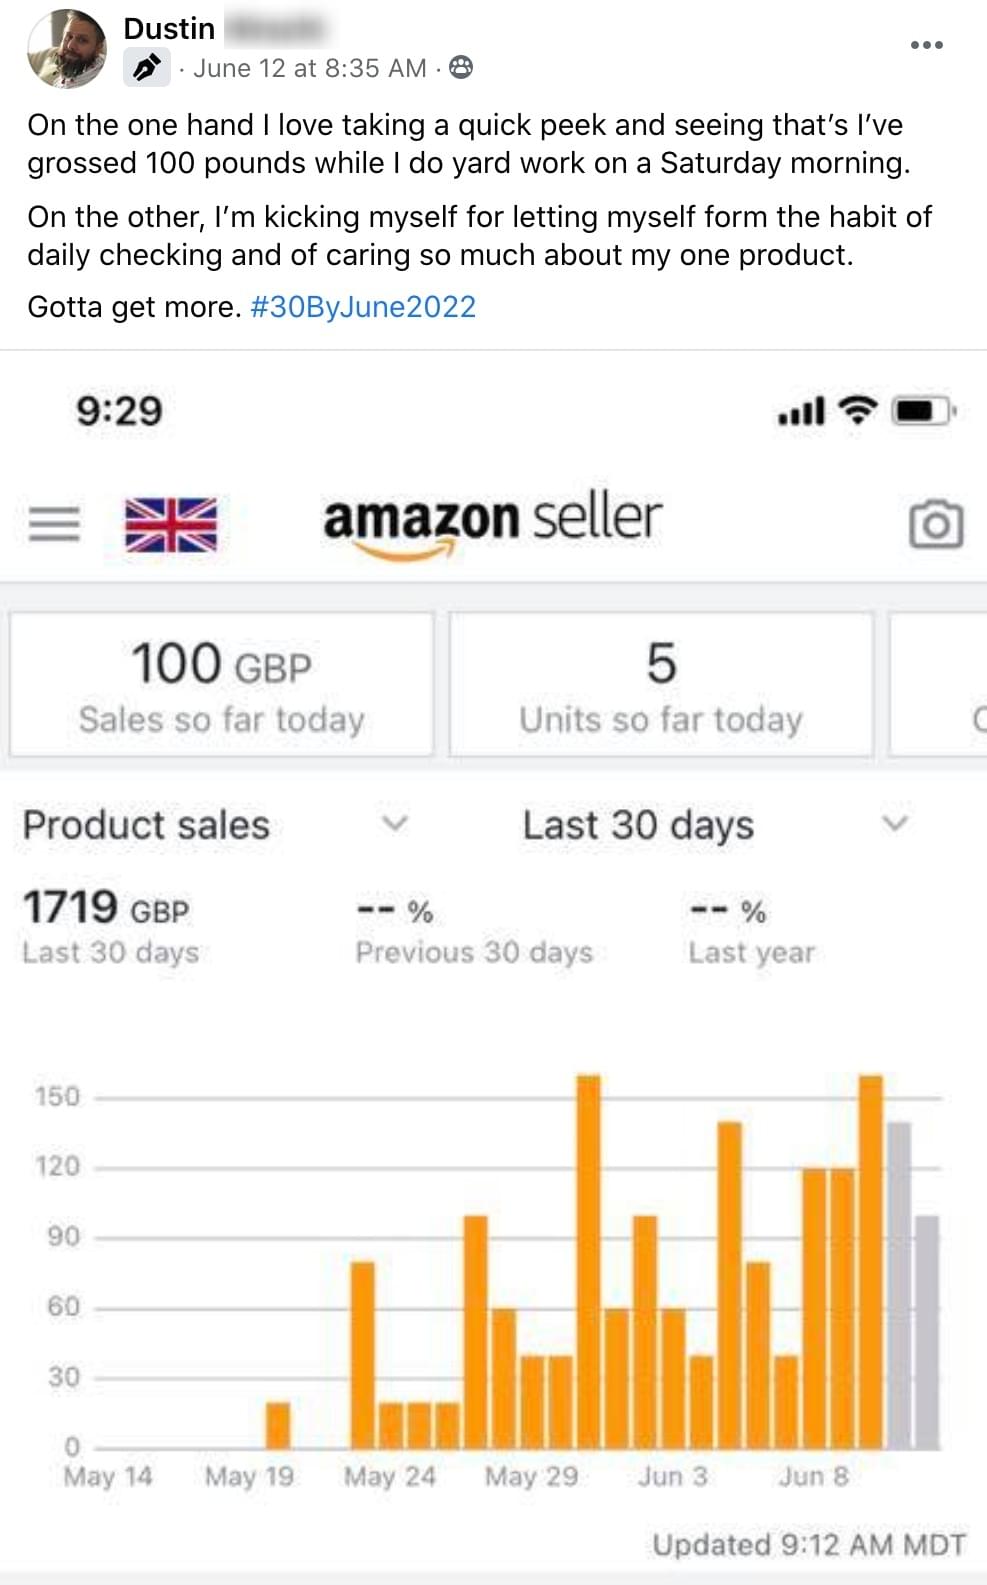Click the group audience privacy icon
Viewport: 987px width, 1585px height.
[x=461, y=68]
